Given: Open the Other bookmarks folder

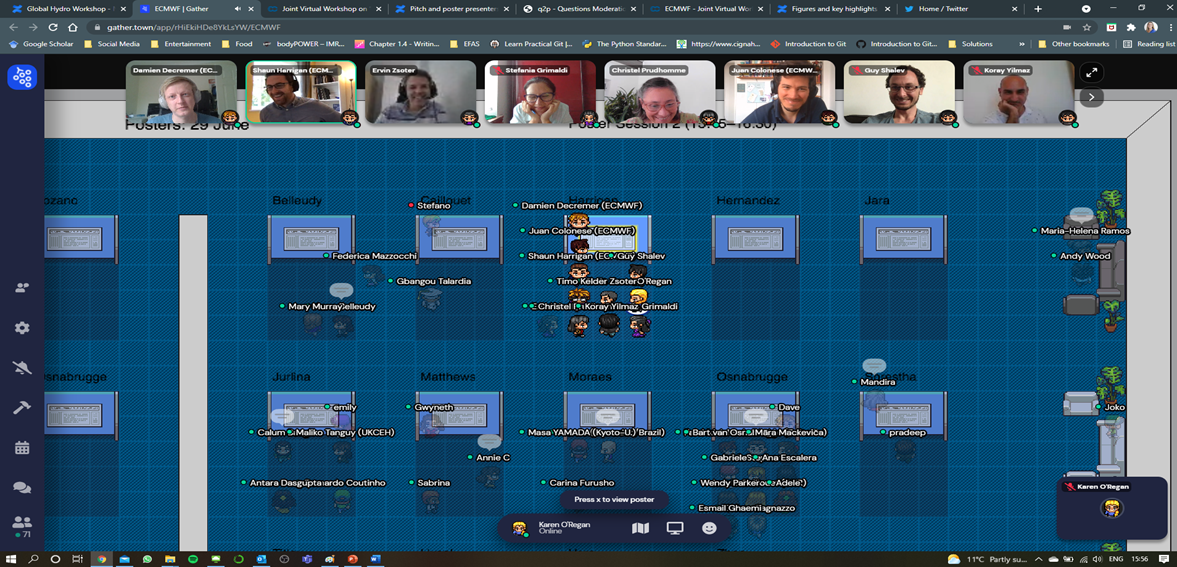Looking at the screenshot, I should (1072, 44).
